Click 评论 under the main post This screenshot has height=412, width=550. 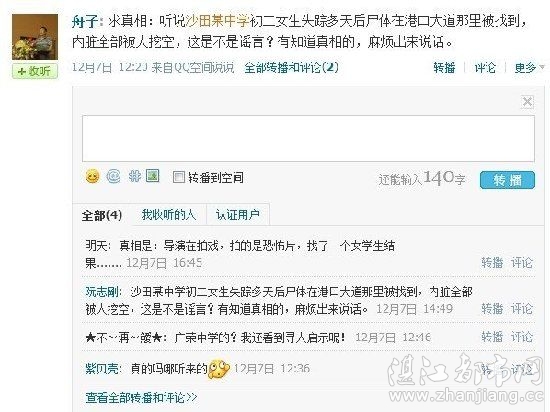click(x=485, y=67)
